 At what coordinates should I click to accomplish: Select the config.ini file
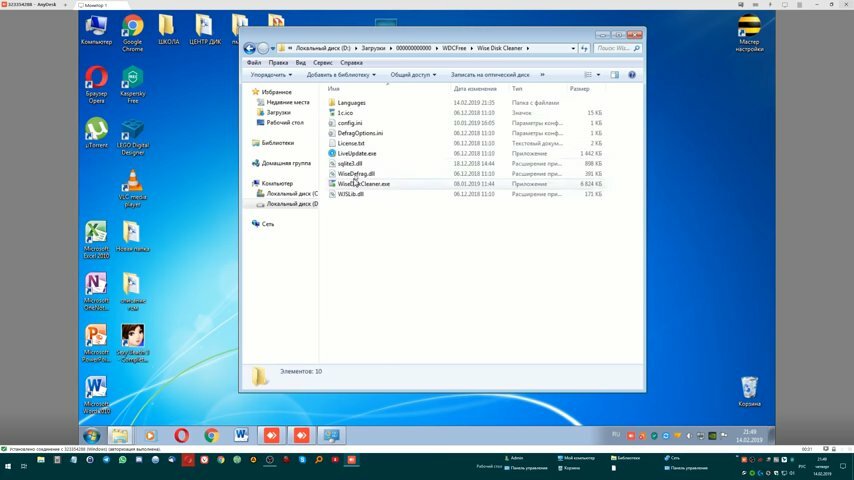[x=350, y=123]
